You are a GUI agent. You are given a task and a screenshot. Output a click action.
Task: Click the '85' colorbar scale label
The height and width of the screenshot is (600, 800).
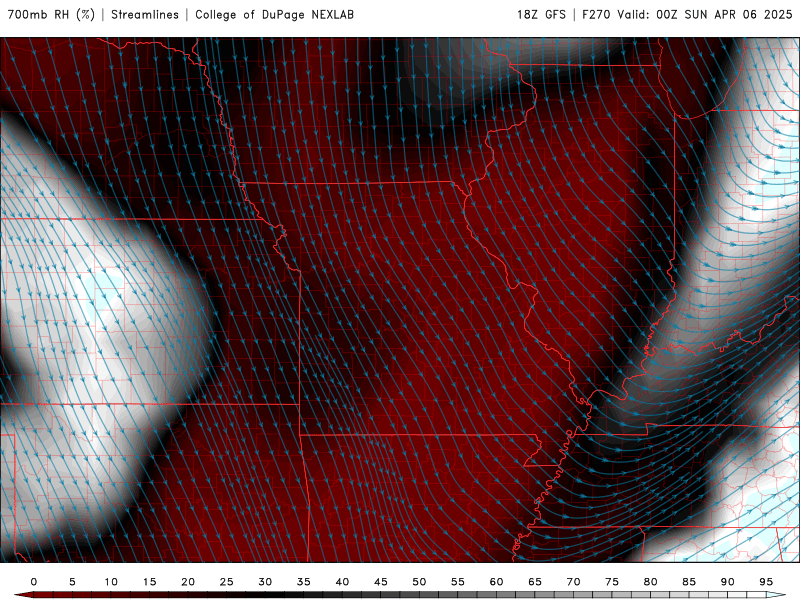pos(689,582)
